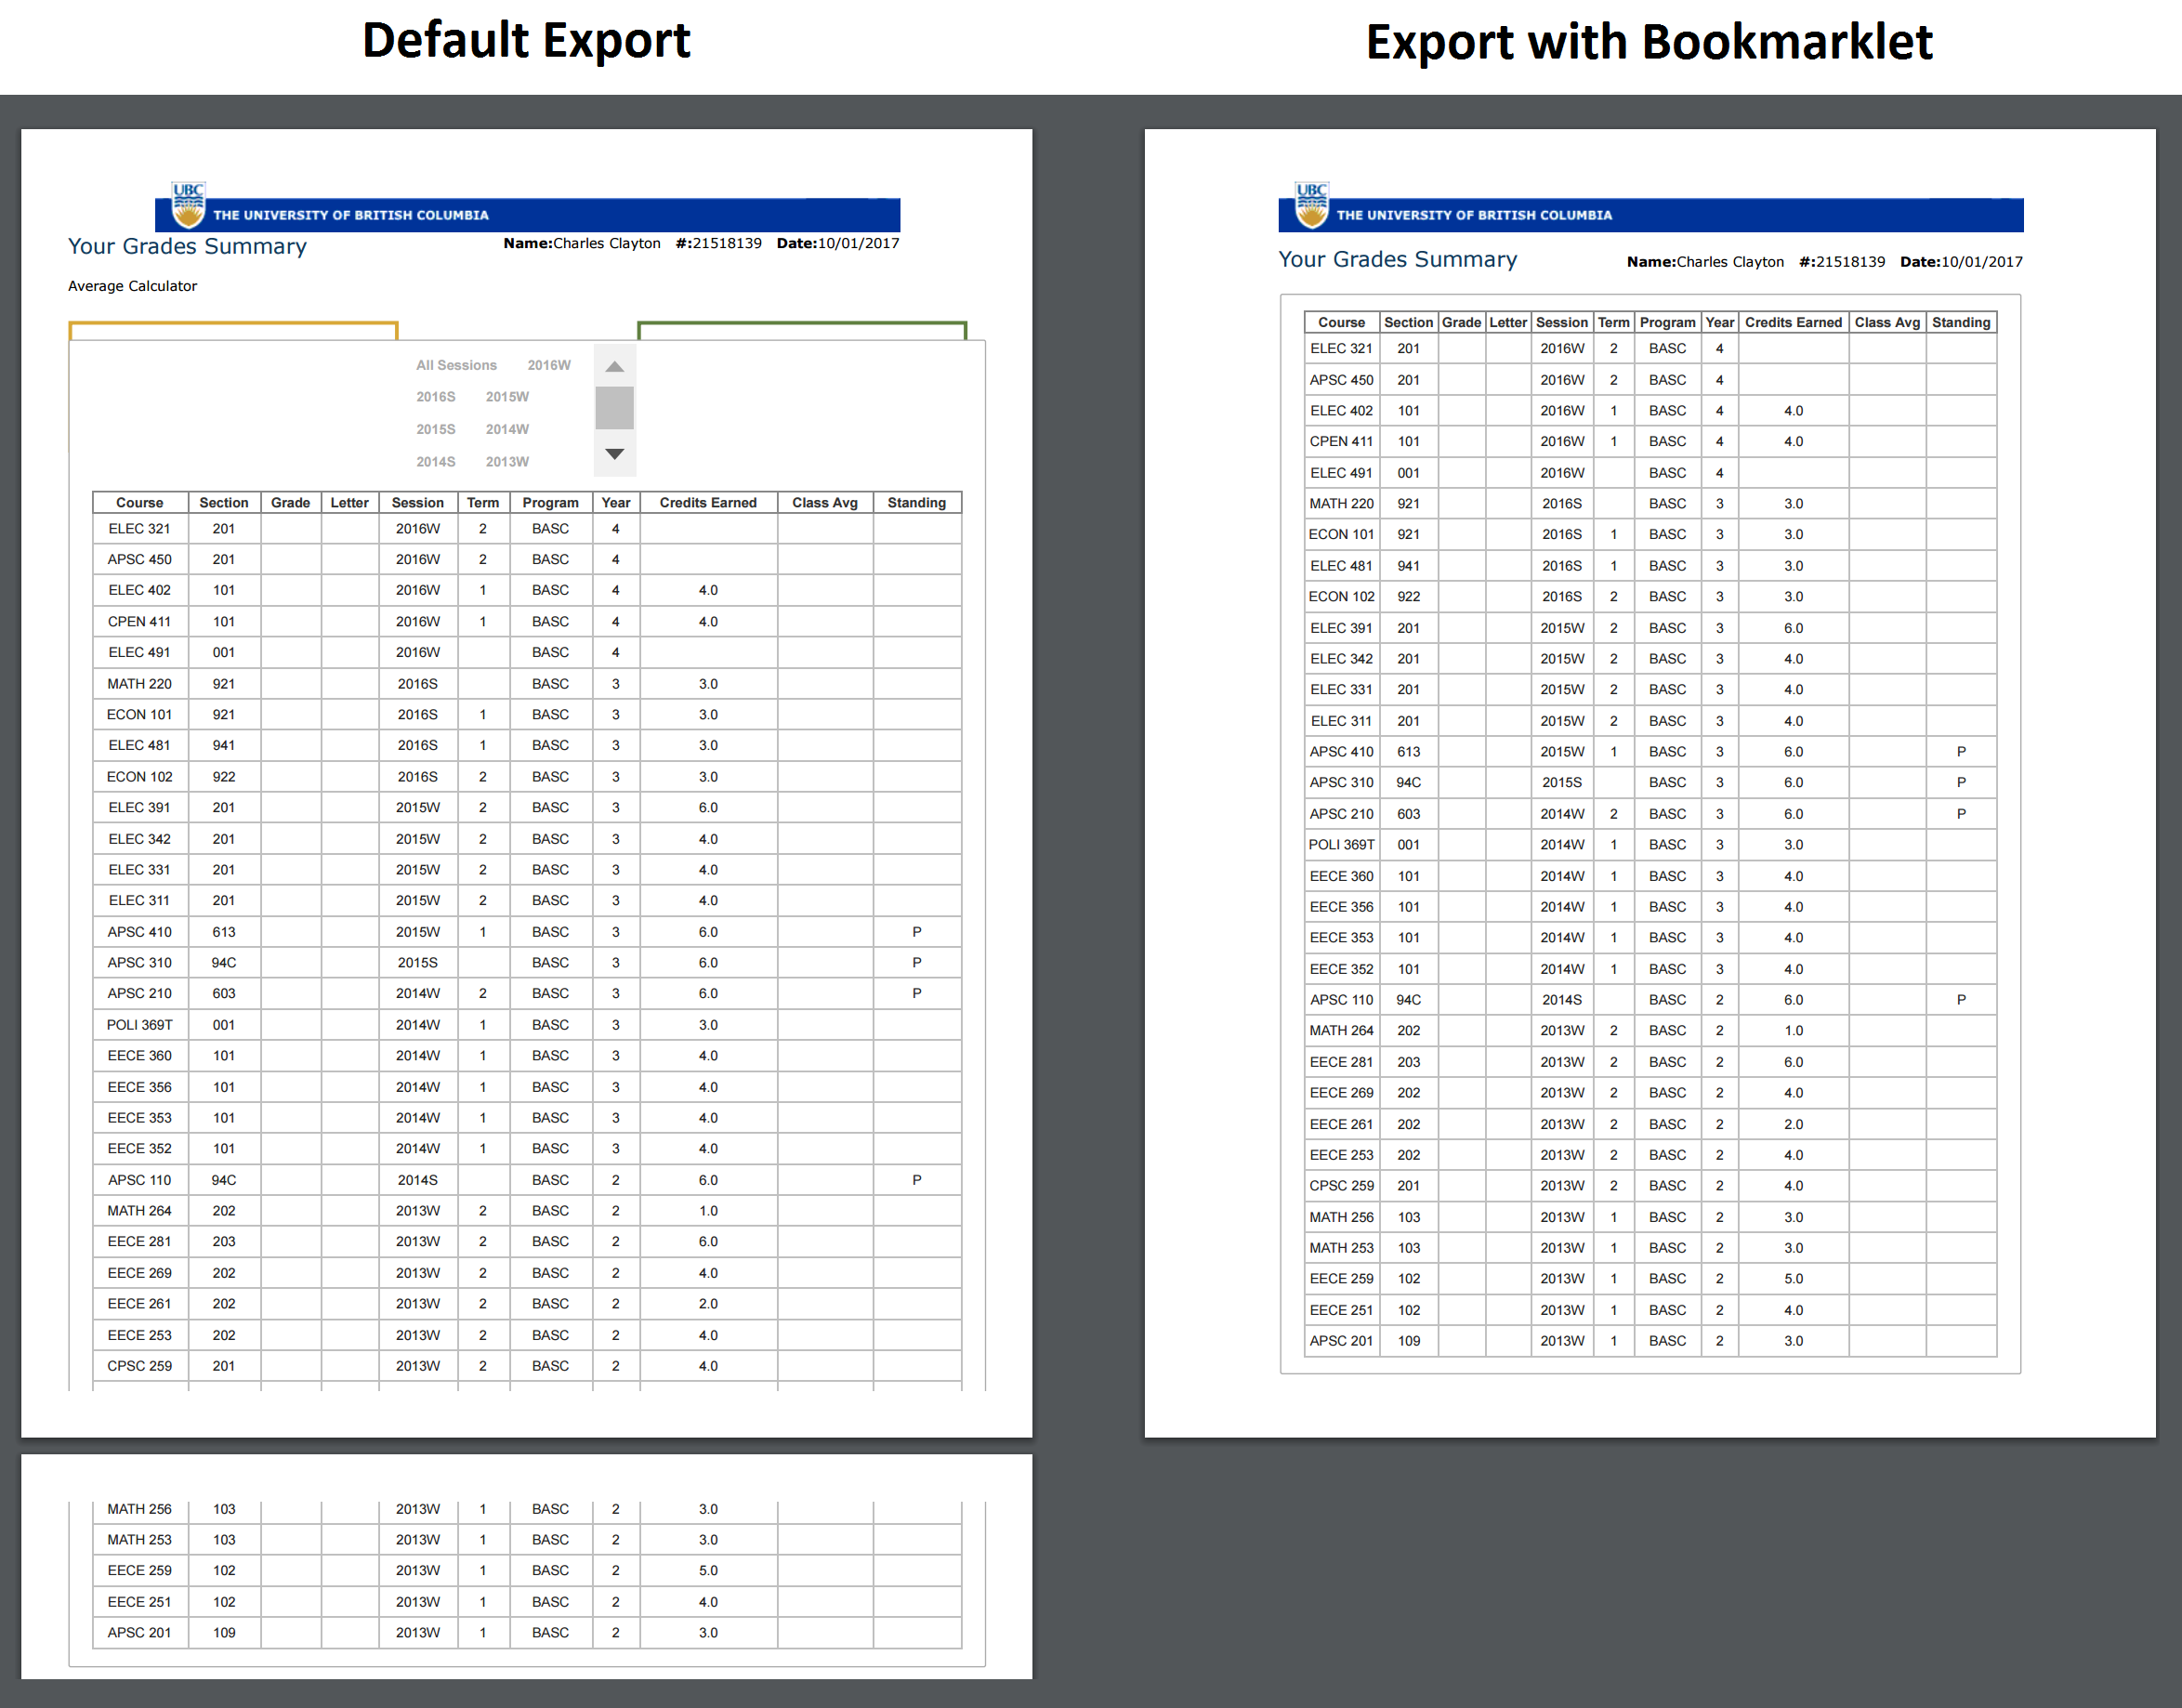Viewport: 2182px width, 1708px height.
Task: Click Standing column header in Default Export
Action: pyautogui.click(x=916, y=503)
